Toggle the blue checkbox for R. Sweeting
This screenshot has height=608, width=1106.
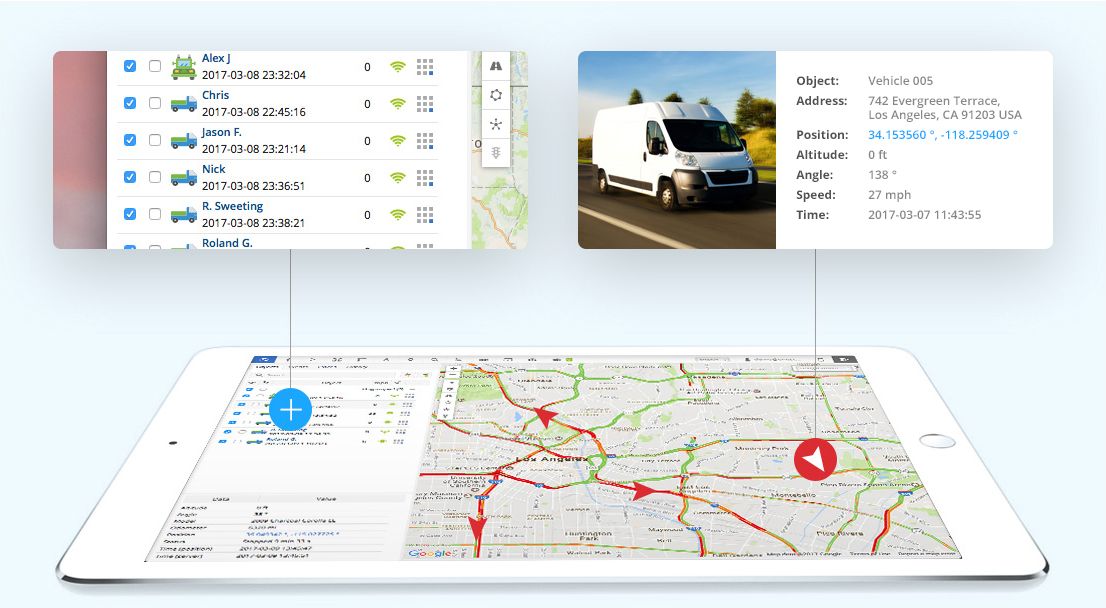coord(130,214)
